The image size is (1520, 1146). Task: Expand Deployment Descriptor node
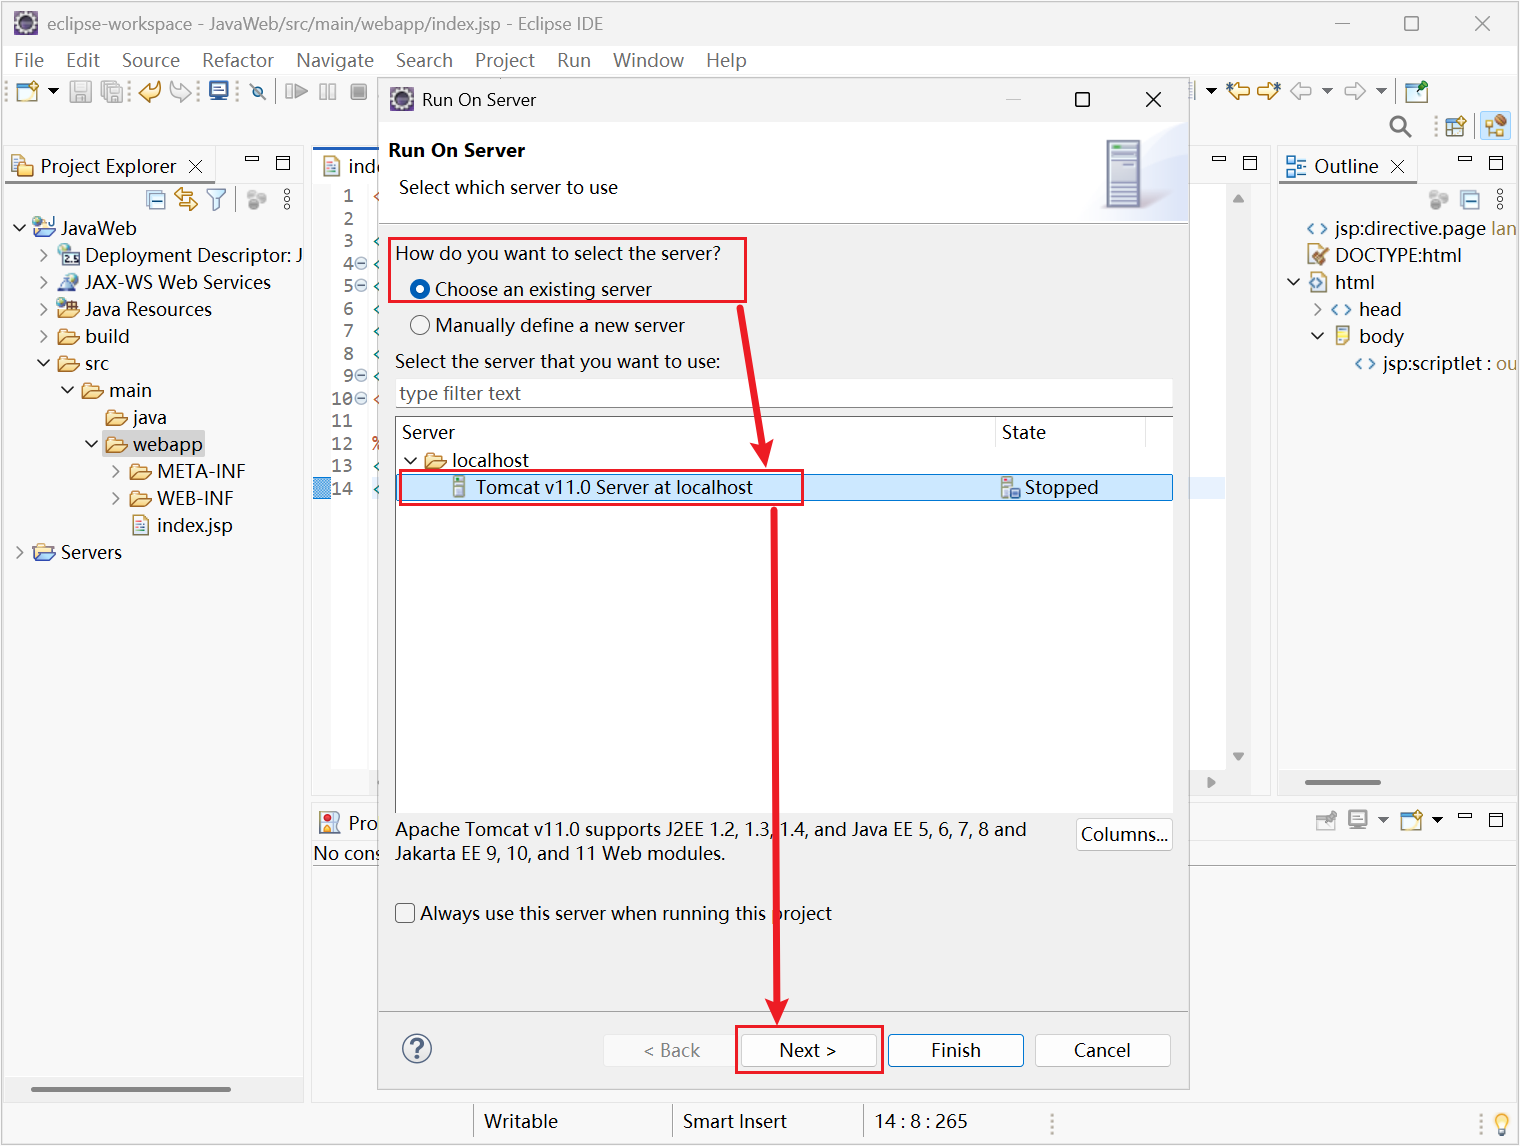click(x=43, y=255)
